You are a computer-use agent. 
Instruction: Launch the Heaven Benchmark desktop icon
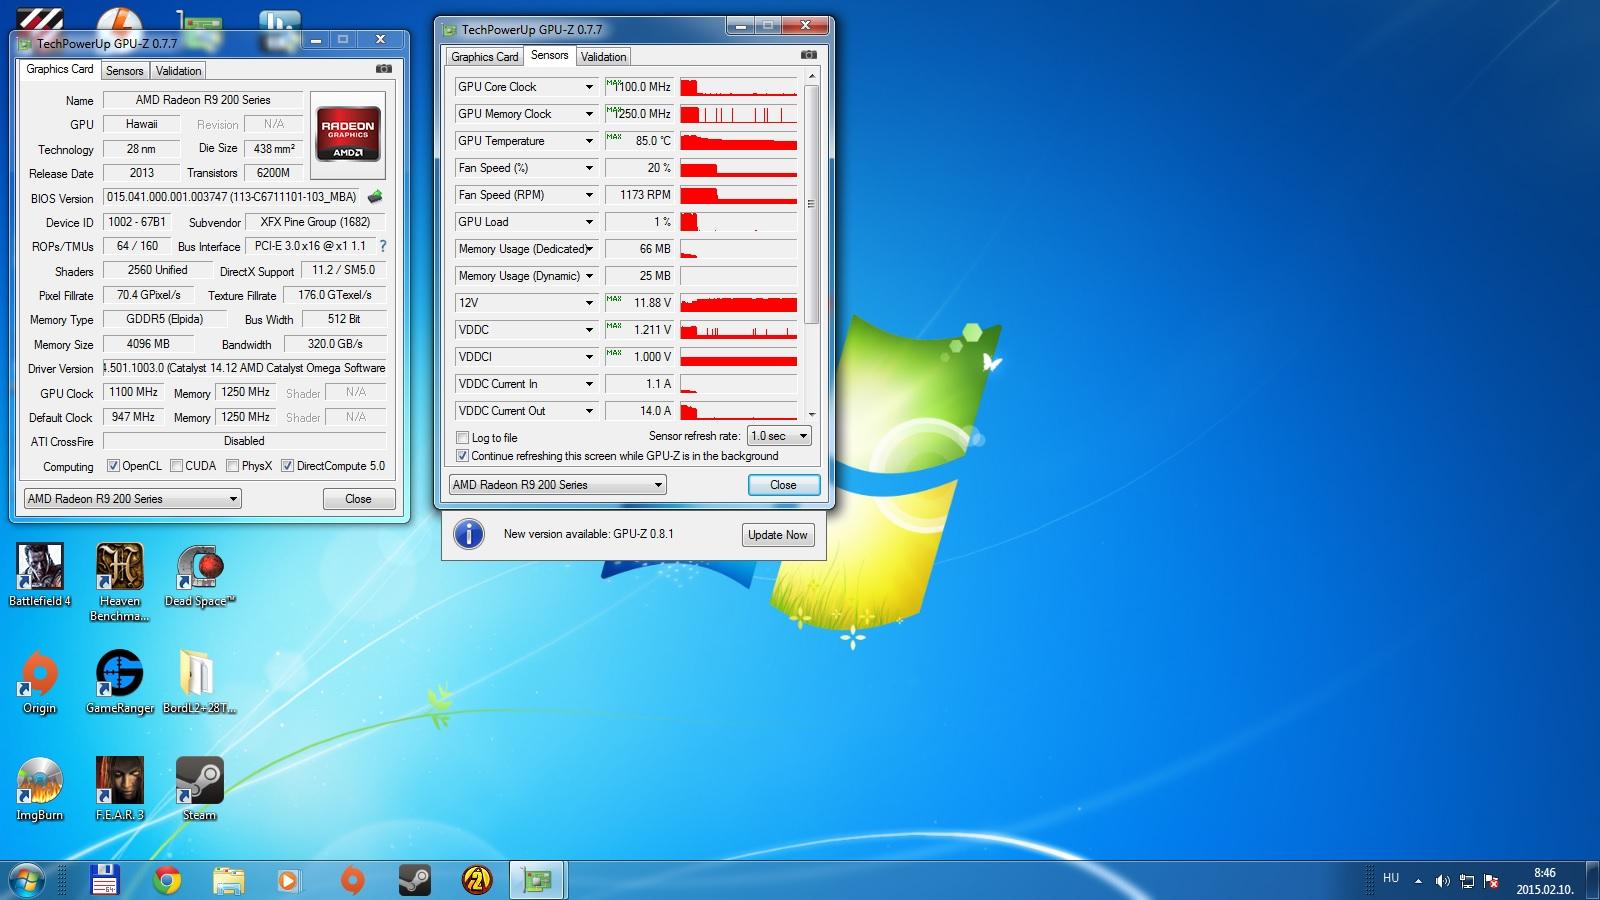pyautogui.click(x=120, y=582)
